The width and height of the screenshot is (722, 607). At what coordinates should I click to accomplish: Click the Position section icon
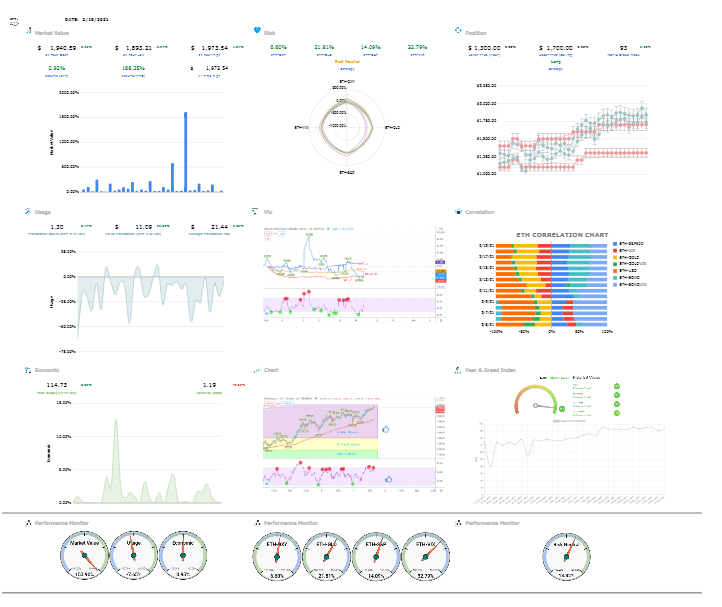458,30
